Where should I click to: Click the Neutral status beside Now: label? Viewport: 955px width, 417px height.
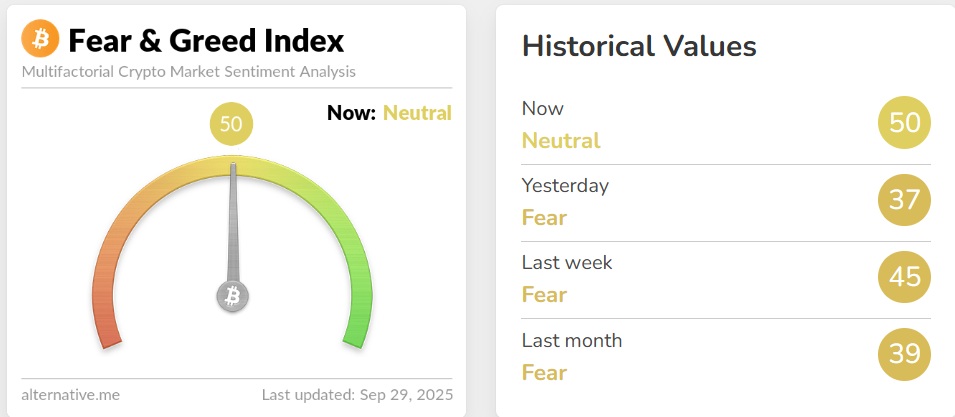[x=417, y=113]
